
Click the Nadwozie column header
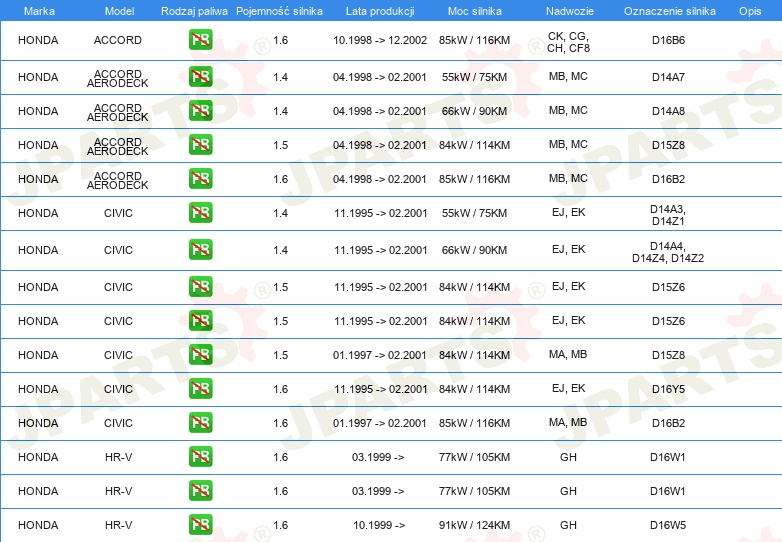570,11
